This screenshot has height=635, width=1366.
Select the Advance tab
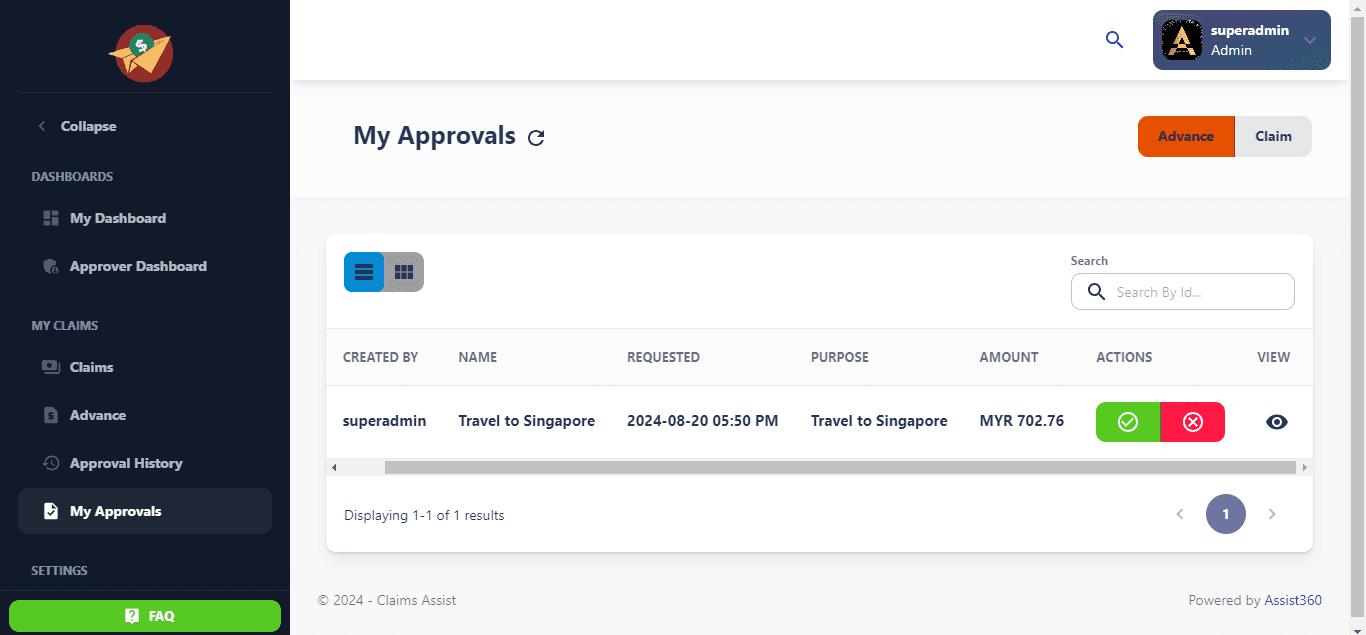pos(1186,137)
